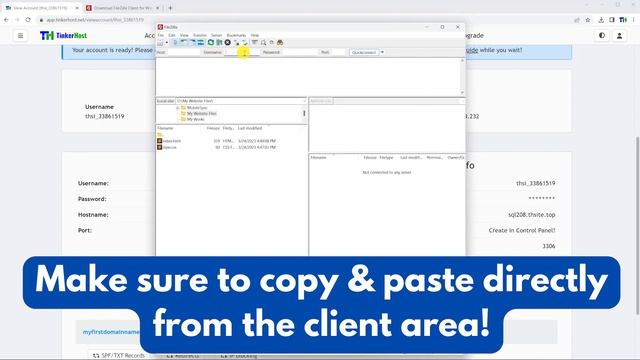Toggle the message log display in FileZilla
This screenshot has width=640, height=360.
pos(176,42)
